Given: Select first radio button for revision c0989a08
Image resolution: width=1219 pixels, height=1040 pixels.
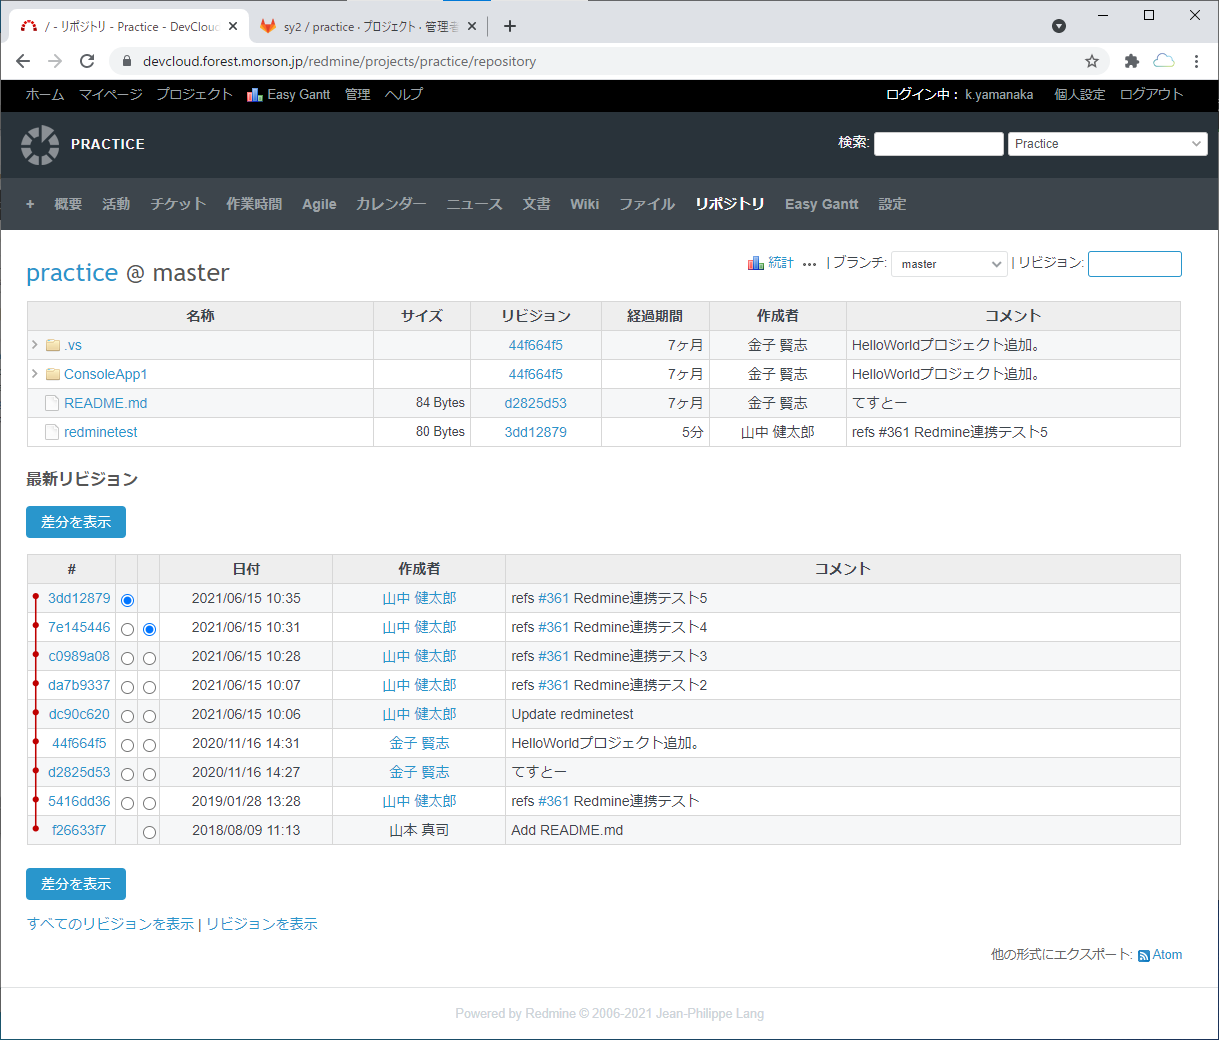Looking at the screenshot, I should [127, 658].
